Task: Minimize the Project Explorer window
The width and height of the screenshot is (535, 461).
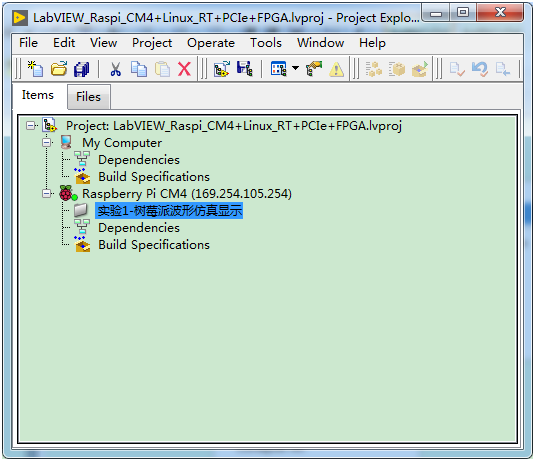Action: (435, 14)
